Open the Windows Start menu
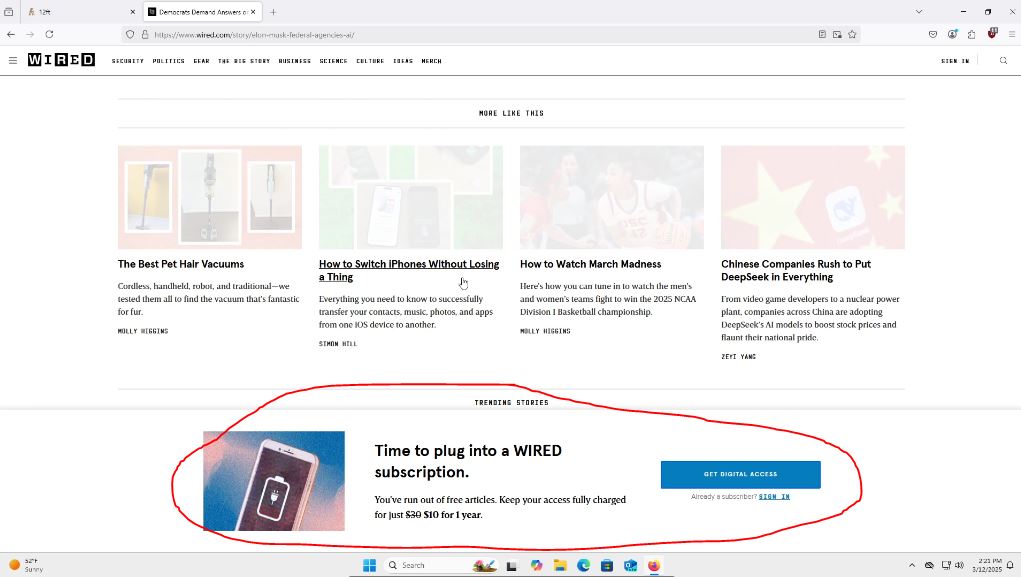Screen dimensions: 1021x577 click(x=369, y=565)
